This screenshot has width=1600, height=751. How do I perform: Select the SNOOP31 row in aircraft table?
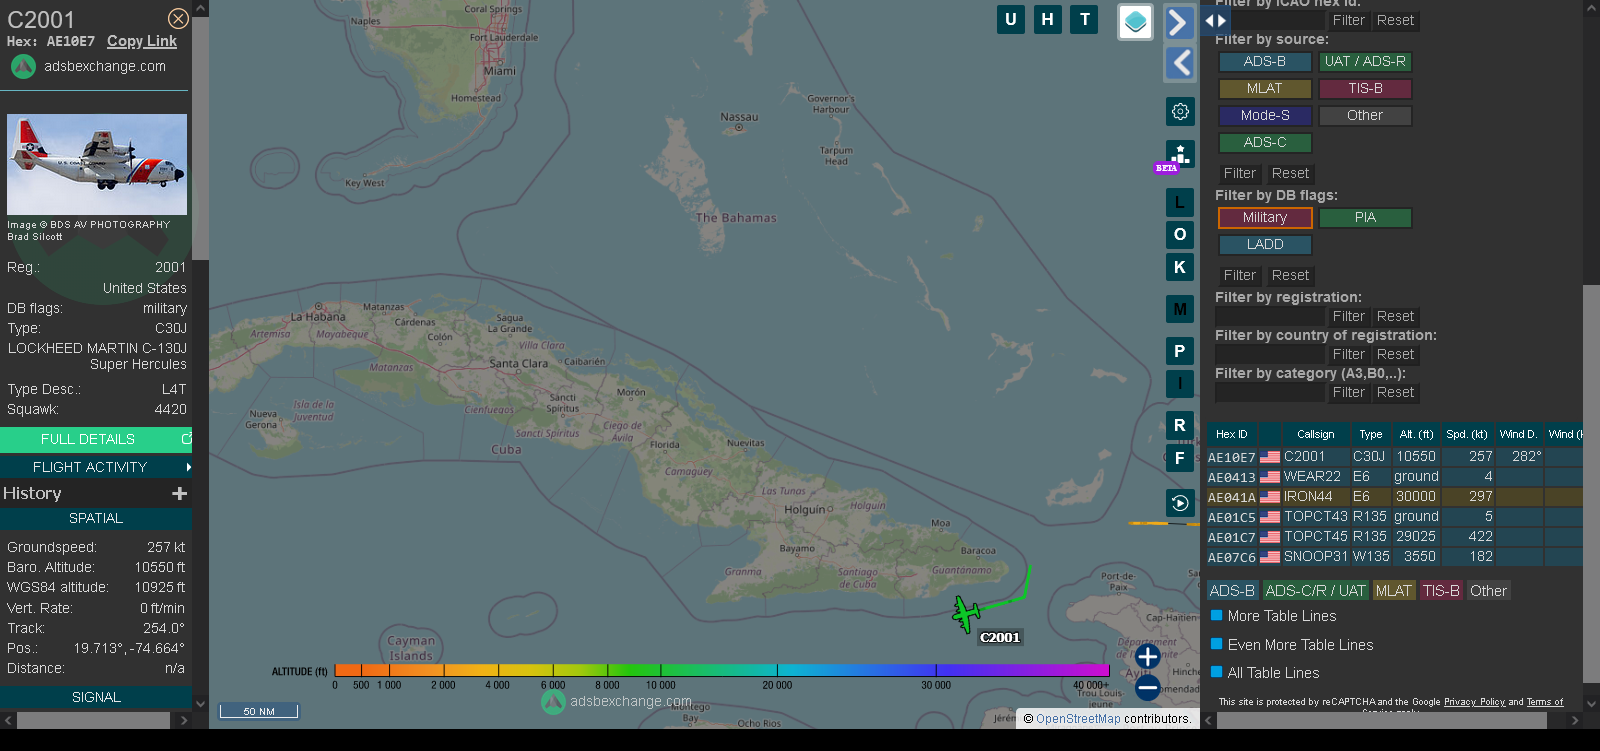point(1394,557)
